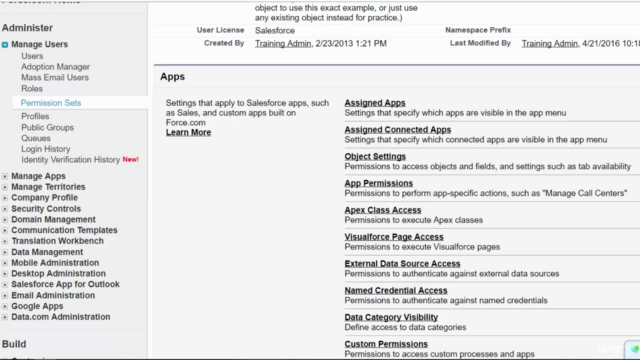Click Data Management label
The width and height of the screenshot is (640, 360).
pos(47,252)
